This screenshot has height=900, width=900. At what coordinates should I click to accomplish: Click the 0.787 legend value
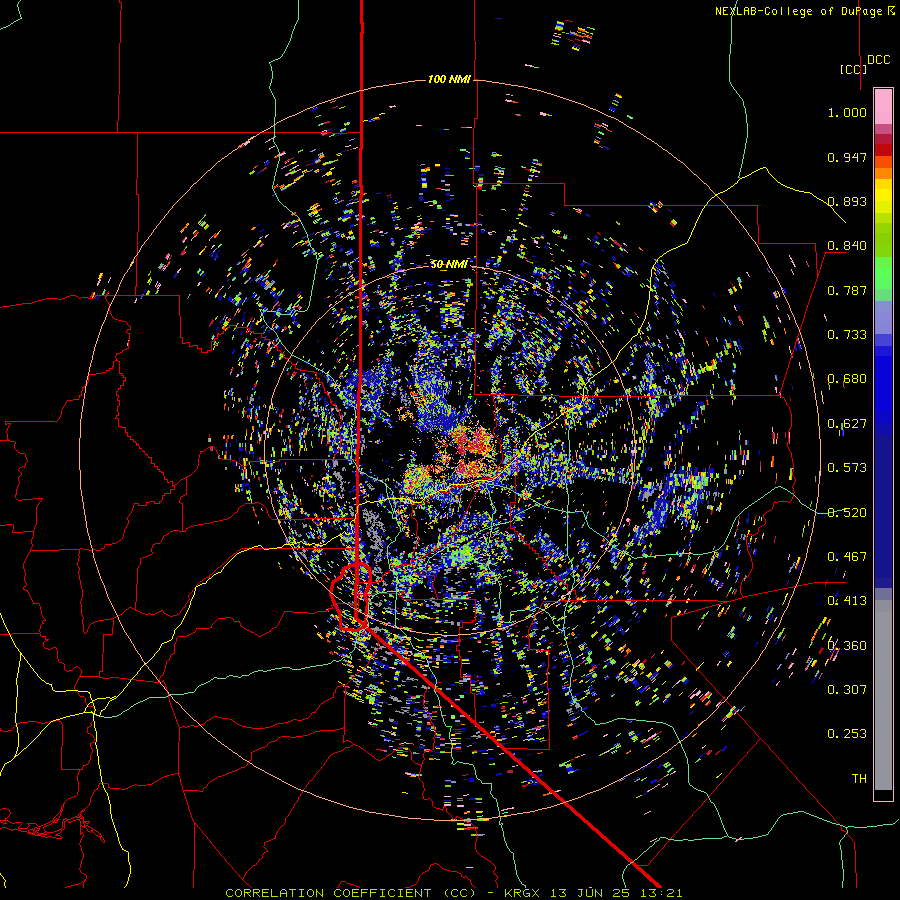847,290
